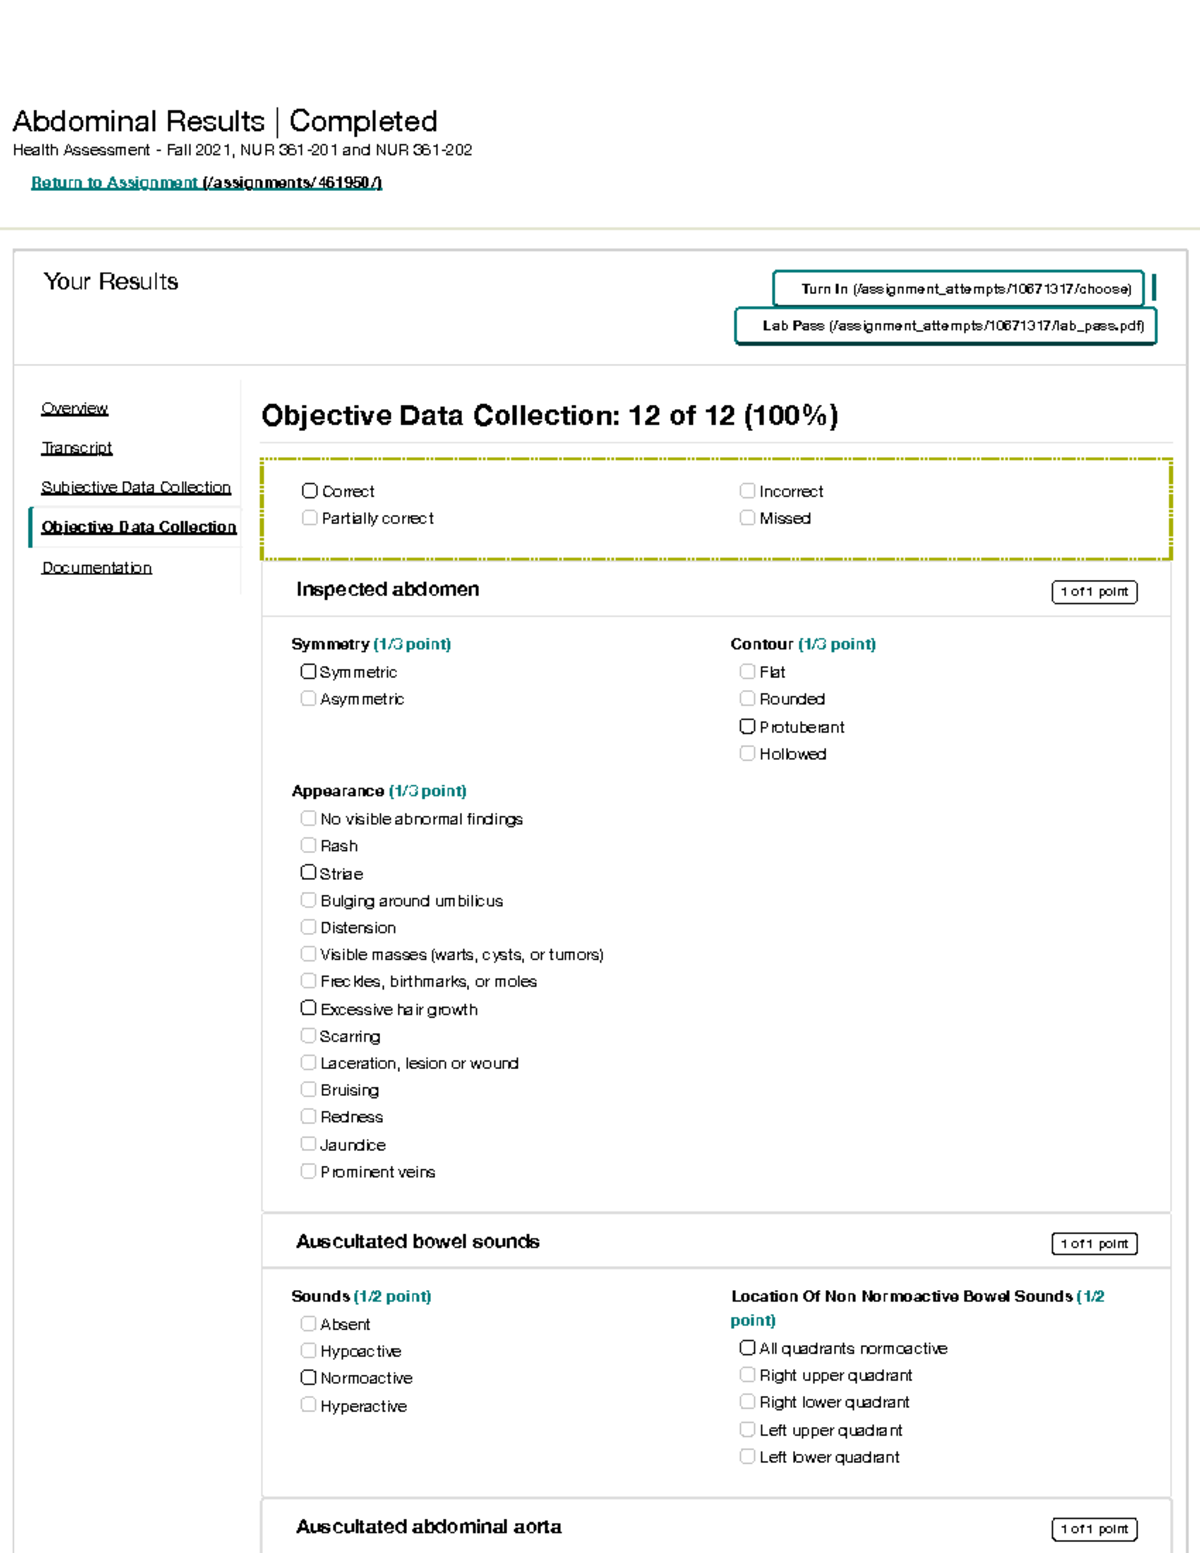Check the Protuberant contour option
1200x1553 pixels.
(x=747, y=726)
